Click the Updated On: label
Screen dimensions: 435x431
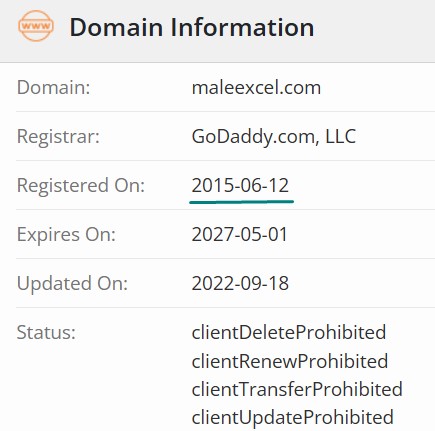(72, 283)
